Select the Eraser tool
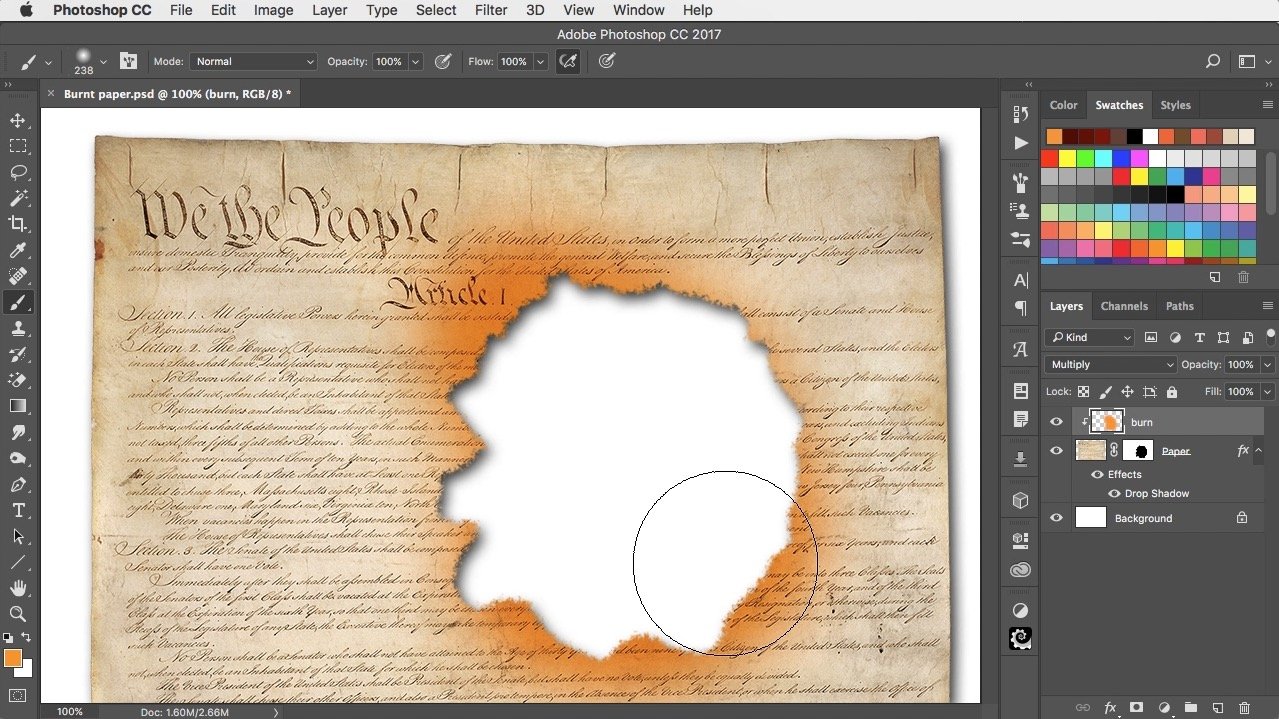Screen dimensions: 1279x719 click(x=18, y=380)
